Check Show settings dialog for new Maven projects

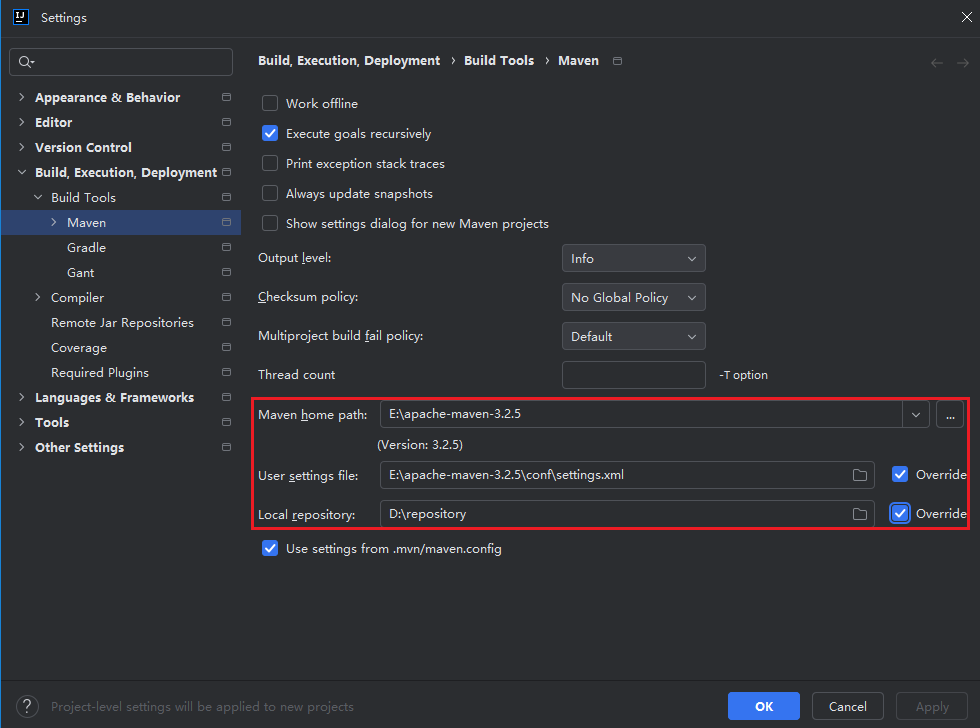coord(270,223)
